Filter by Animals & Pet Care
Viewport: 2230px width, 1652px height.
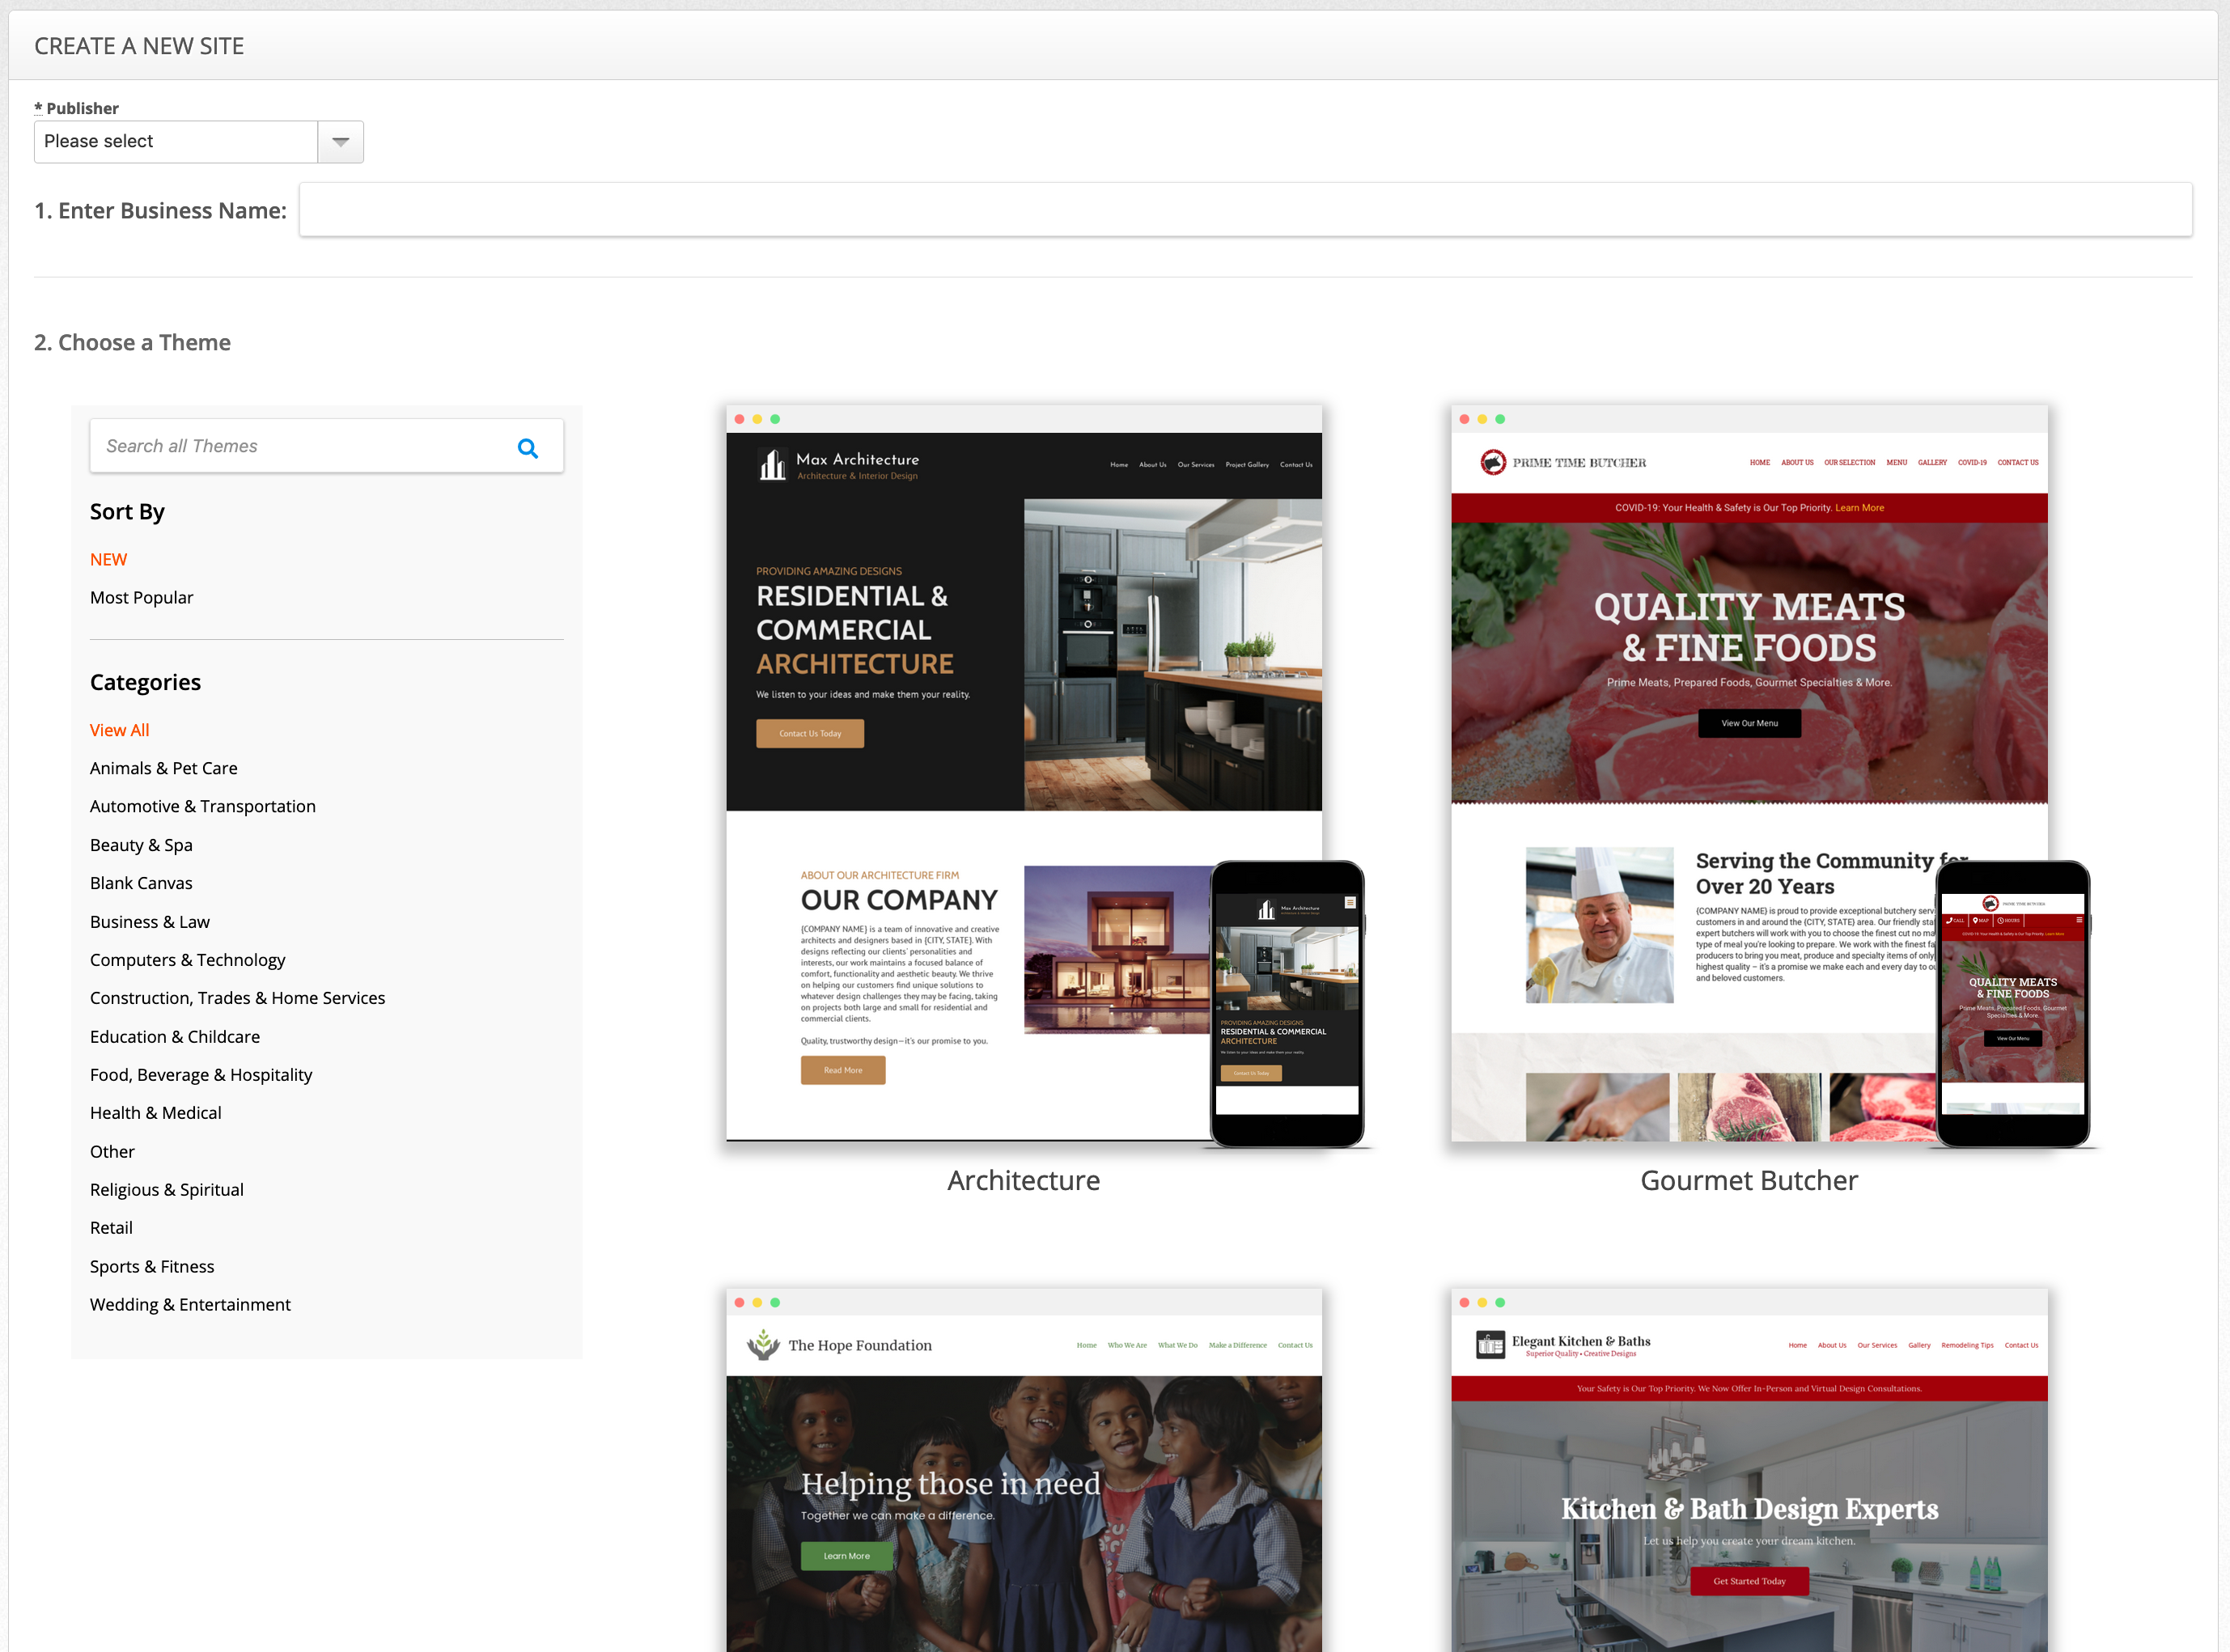pyautogui.click(x=164, y=768)
